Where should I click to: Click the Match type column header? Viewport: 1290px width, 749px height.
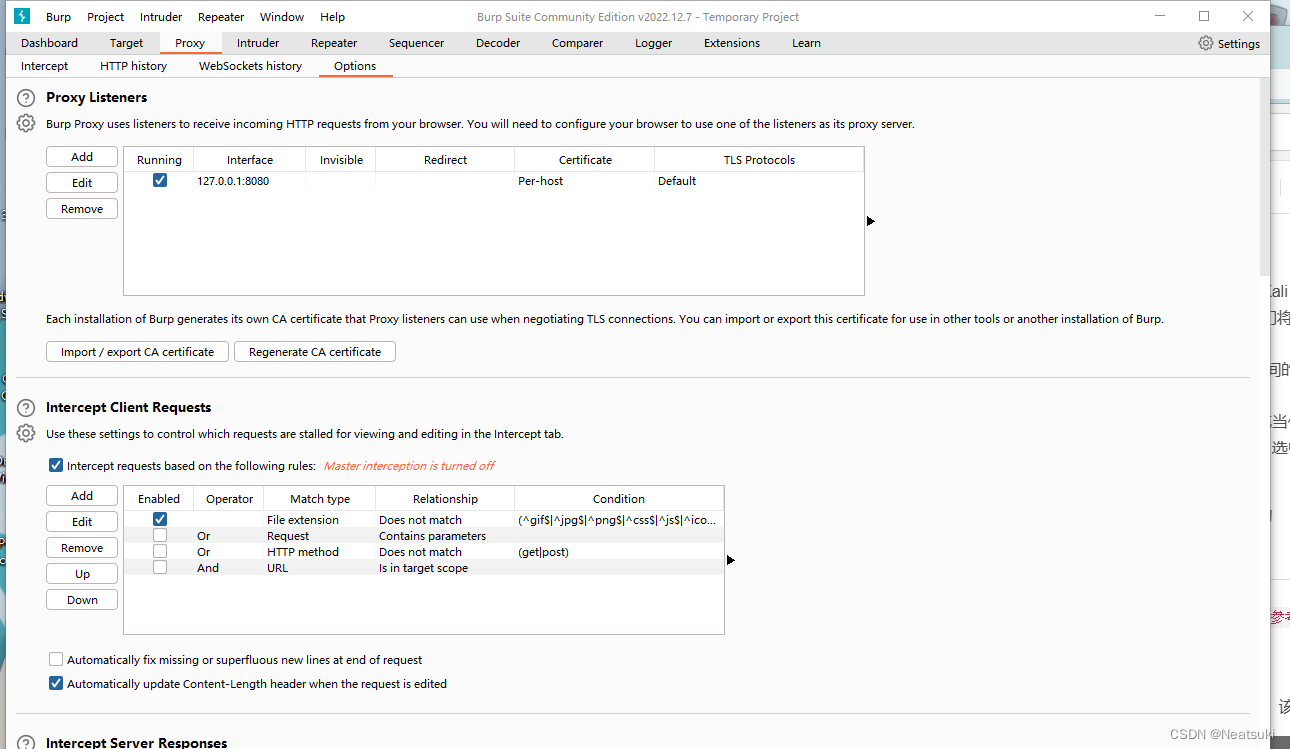pyautogui.click(x=320, y=498)
